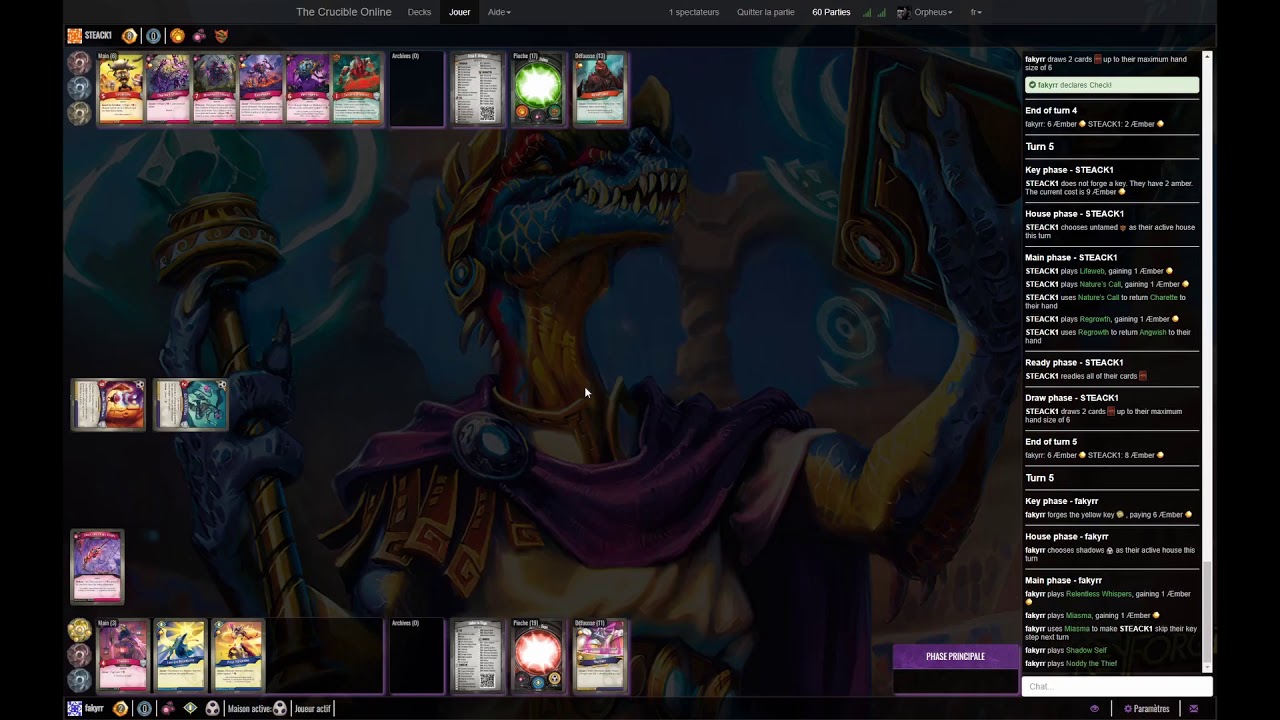The image size is (1280, 720).
Task: Click STEACK1's Pioche (17) draw pile
Action: (x=538, y=89)
